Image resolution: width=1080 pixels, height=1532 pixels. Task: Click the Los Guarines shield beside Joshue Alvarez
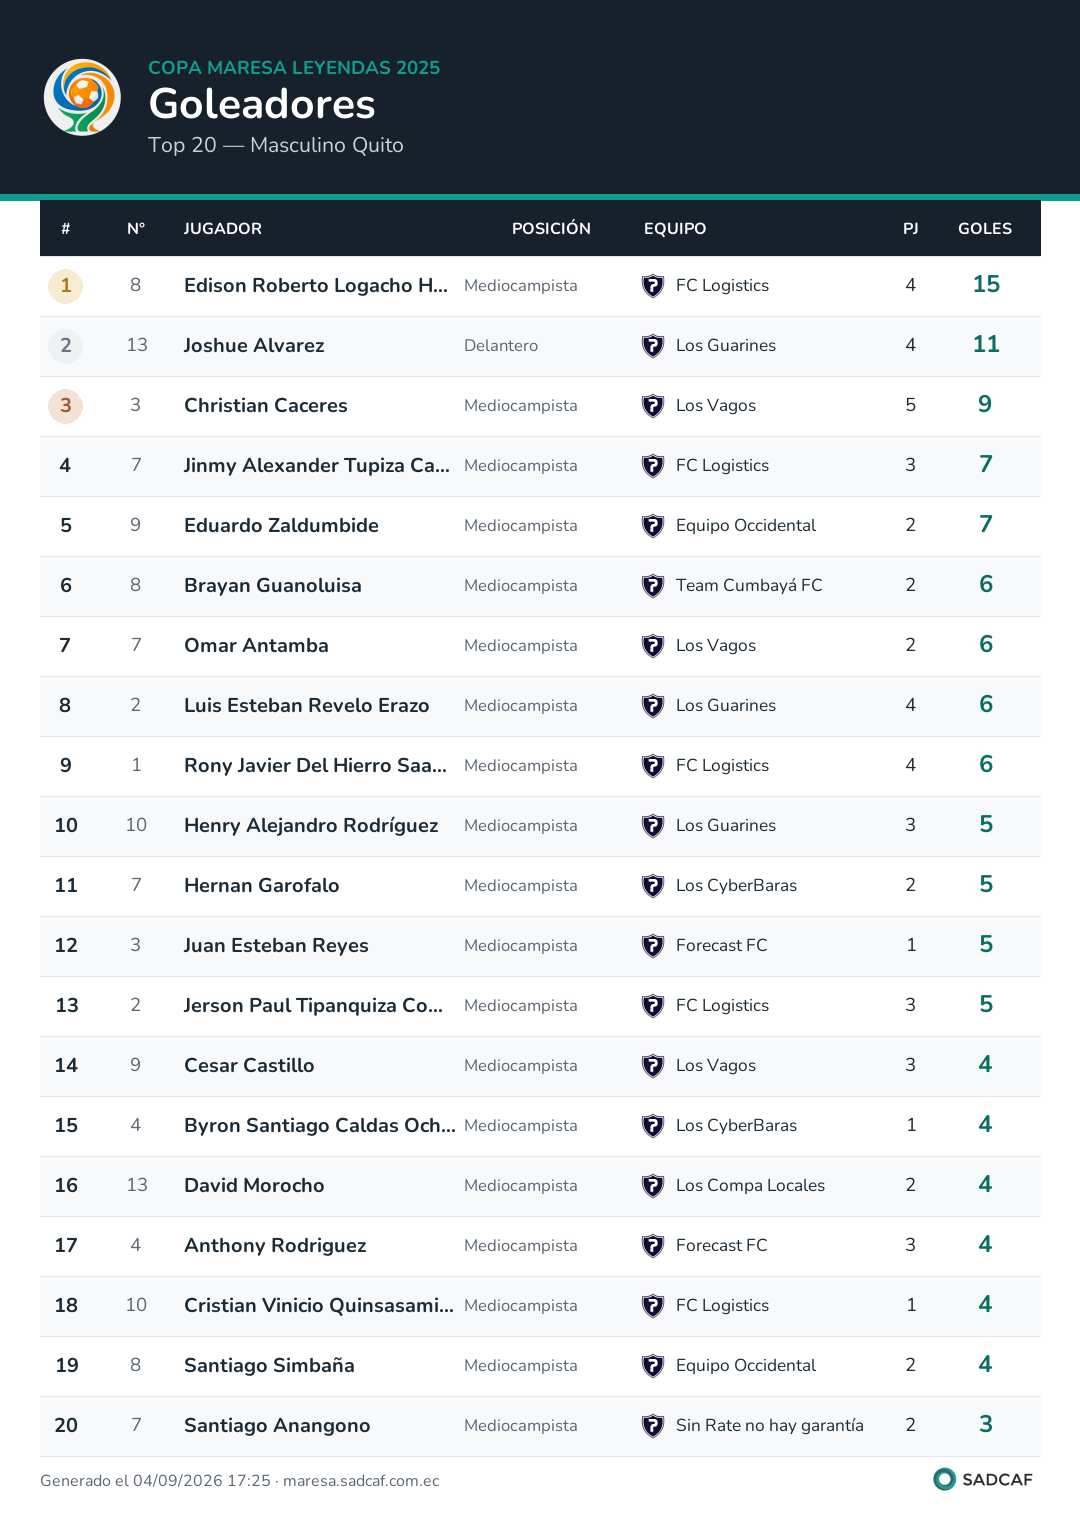(653, 346)
